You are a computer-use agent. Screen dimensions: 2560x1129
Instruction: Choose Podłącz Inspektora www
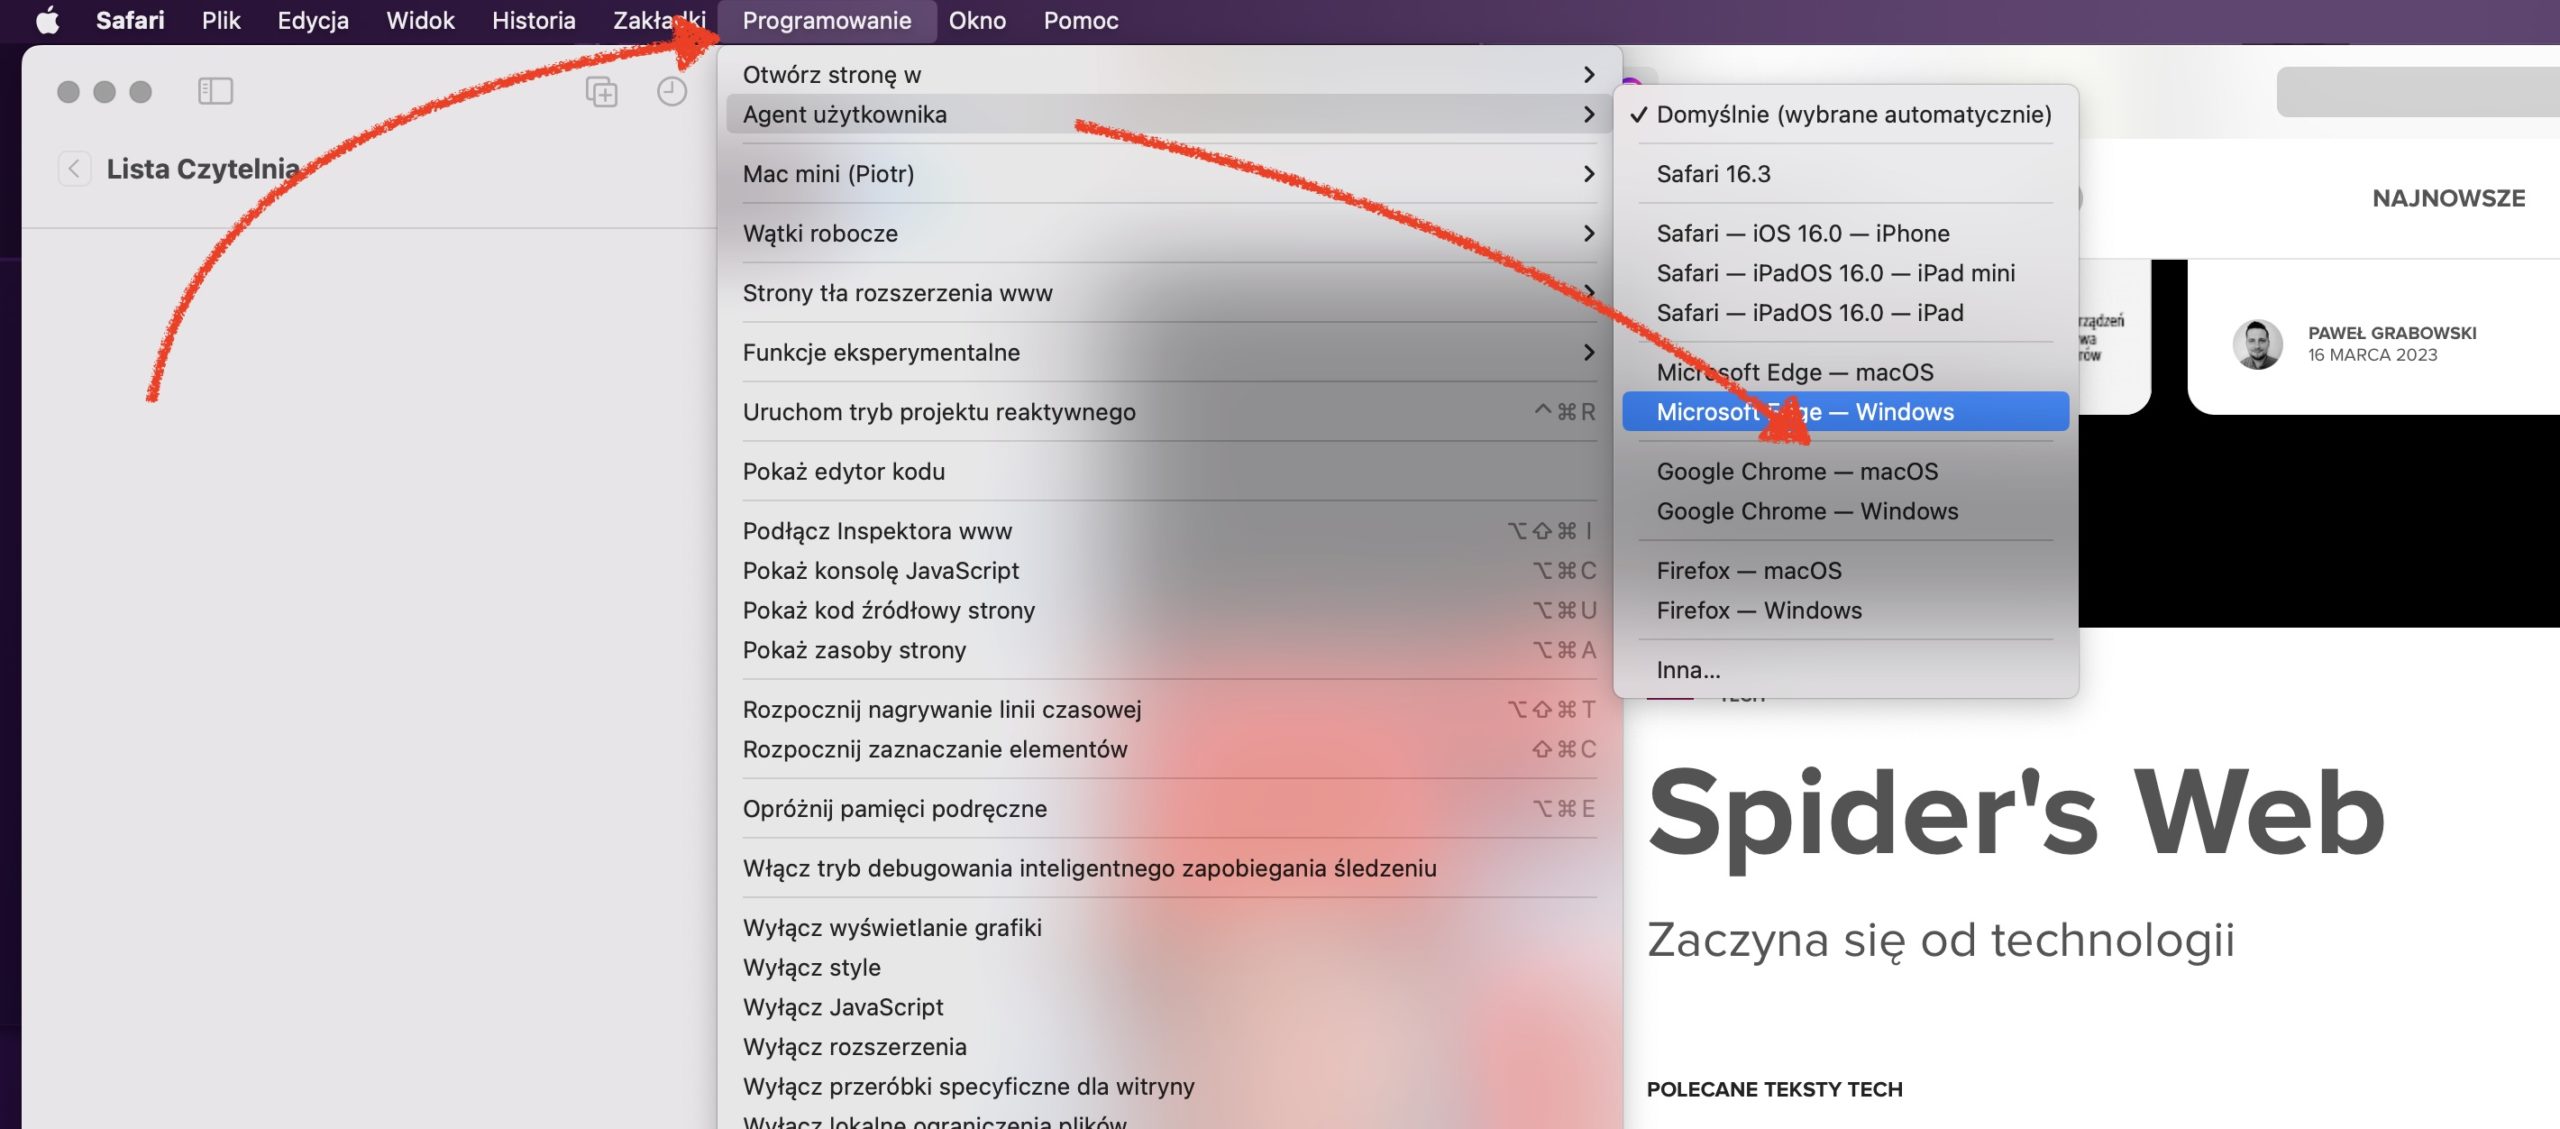point(1168,531)
